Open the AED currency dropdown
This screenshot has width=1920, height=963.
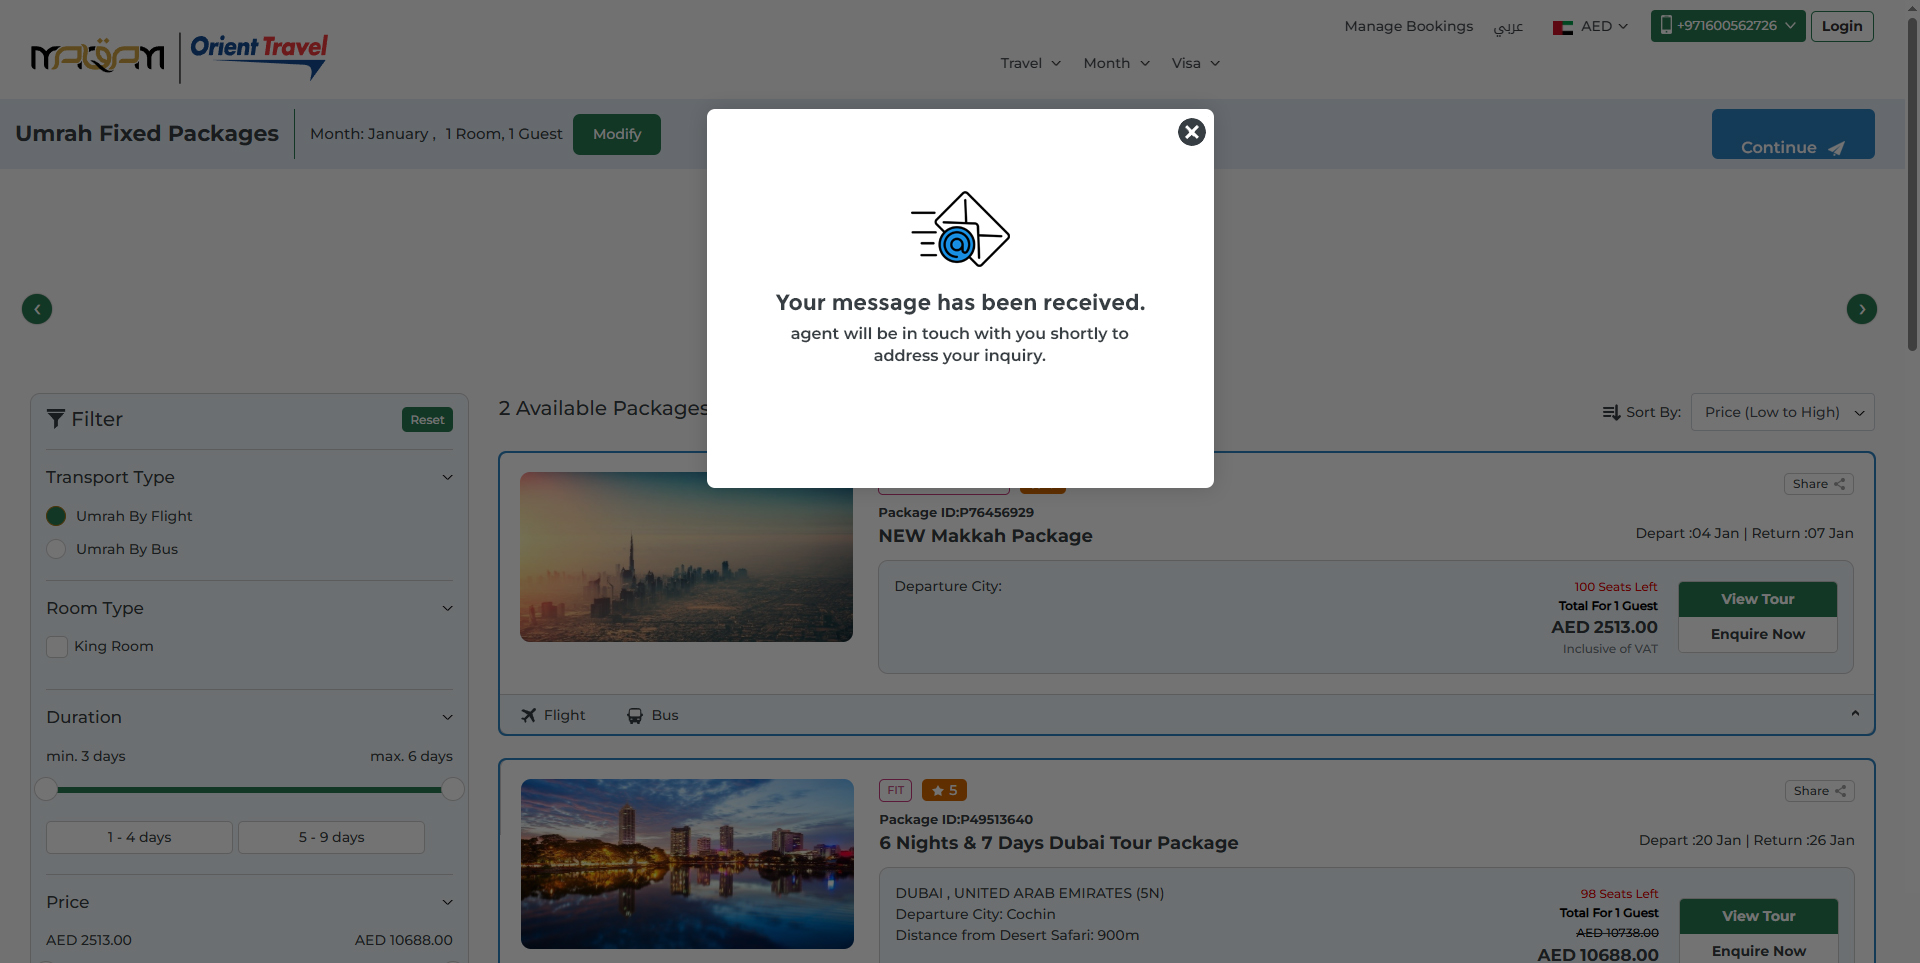pyautogui.click(x=1591, y=27)
